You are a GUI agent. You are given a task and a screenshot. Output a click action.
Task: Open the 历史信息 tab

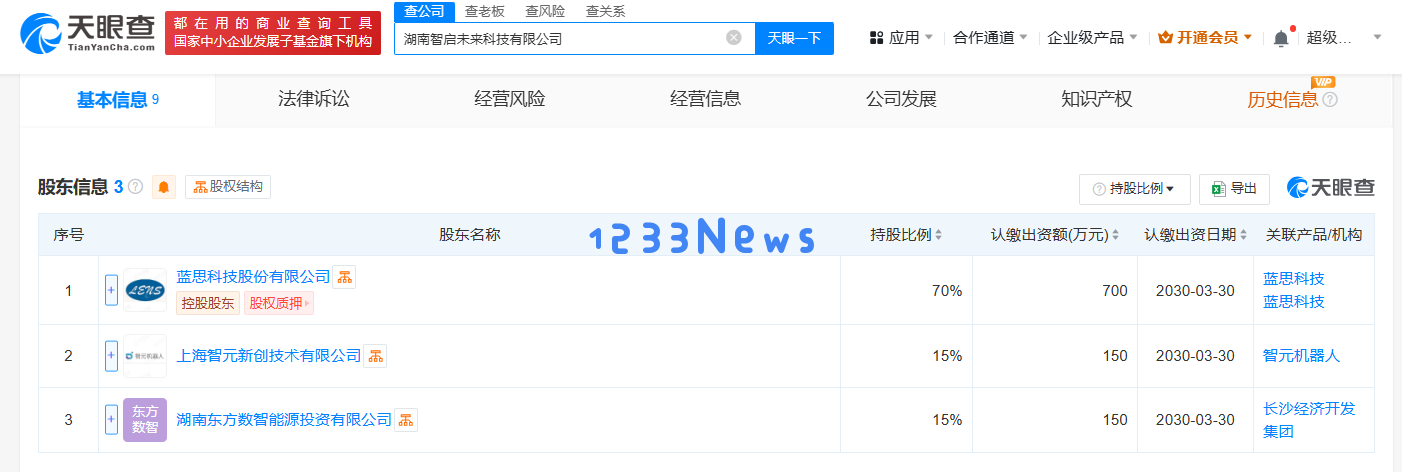(x=1283, y=100)
